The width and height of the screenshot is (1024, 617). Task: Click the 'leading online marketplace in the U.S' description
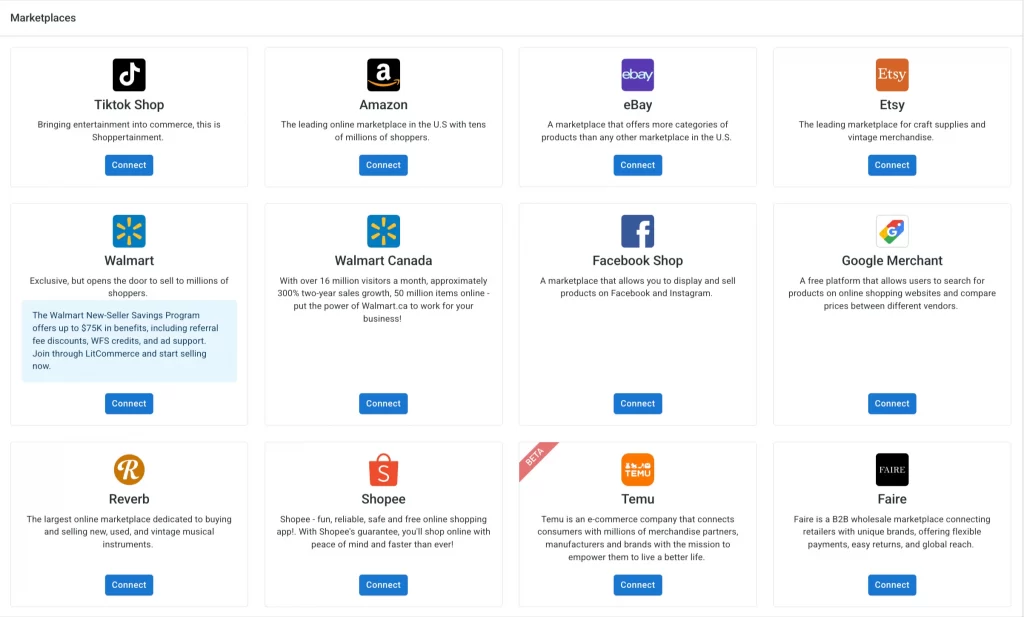coord(383,131)
